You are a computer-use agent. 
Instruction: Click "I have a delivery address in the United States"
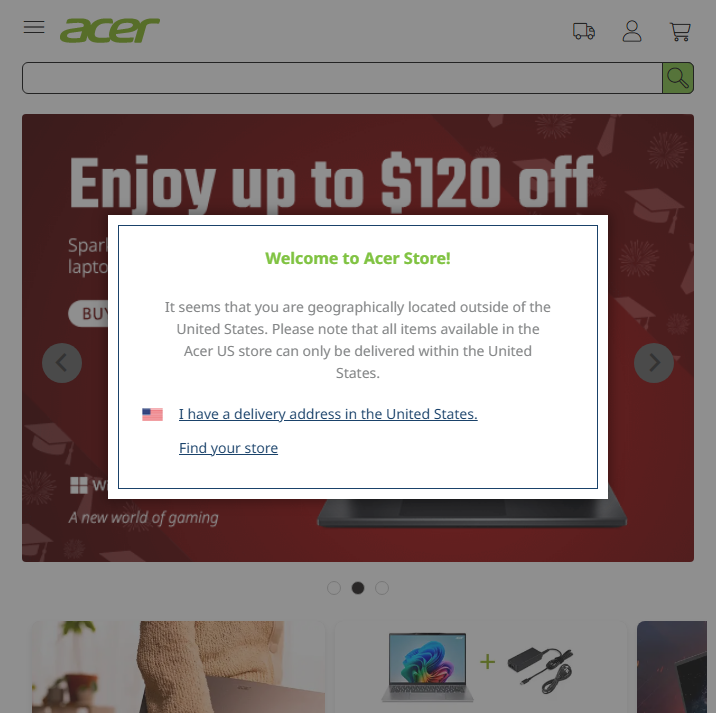tap(328, 414)
